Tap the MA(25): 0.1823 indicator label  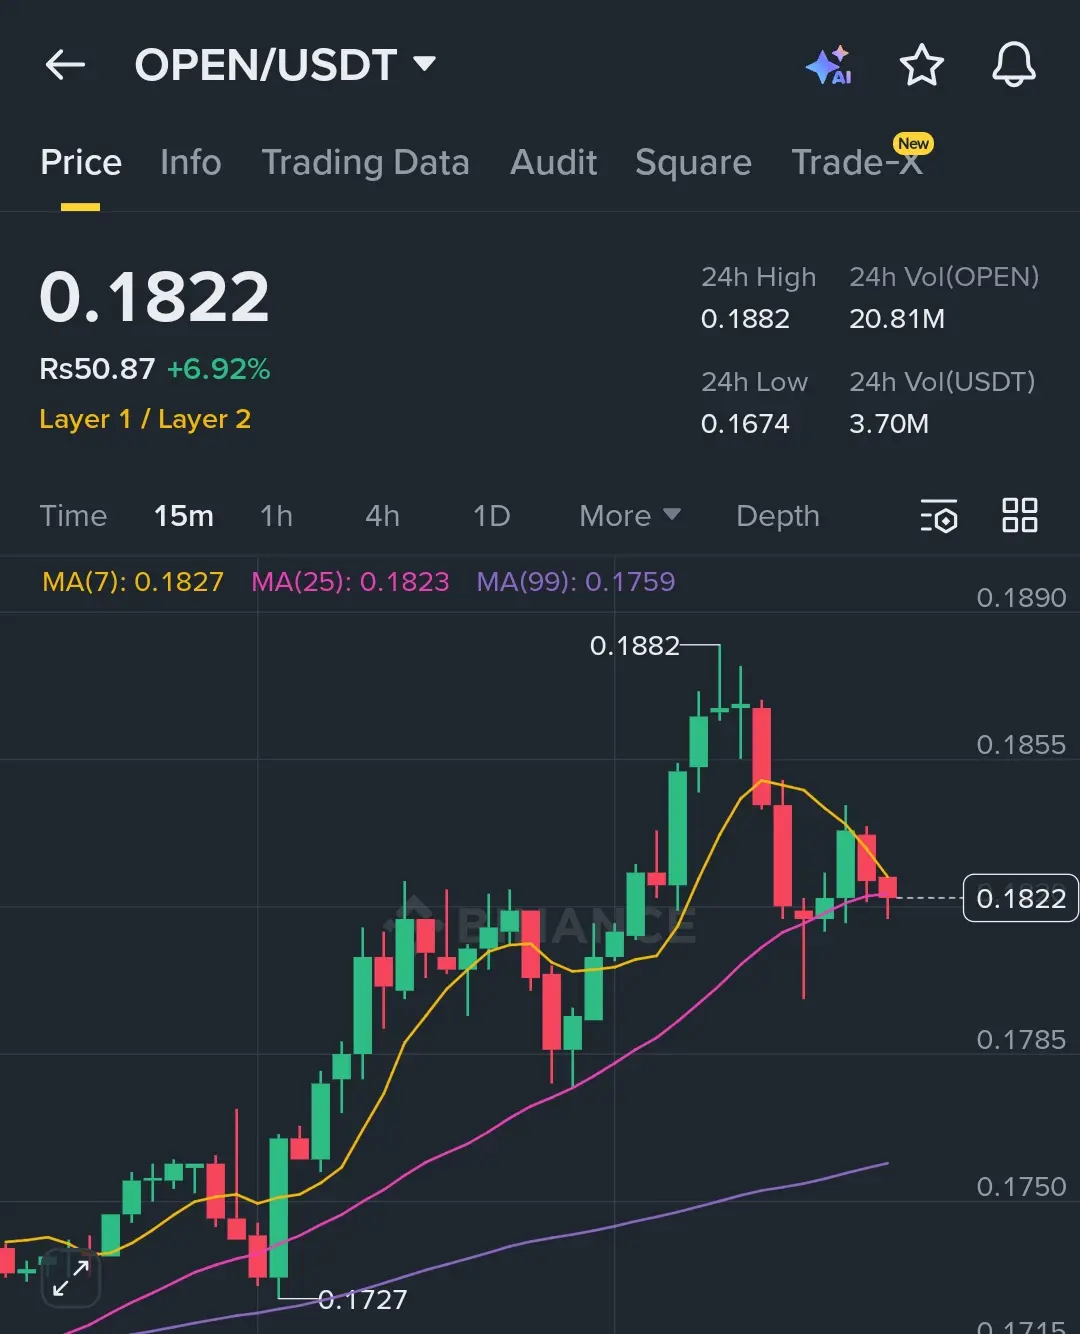coord(350,582)
